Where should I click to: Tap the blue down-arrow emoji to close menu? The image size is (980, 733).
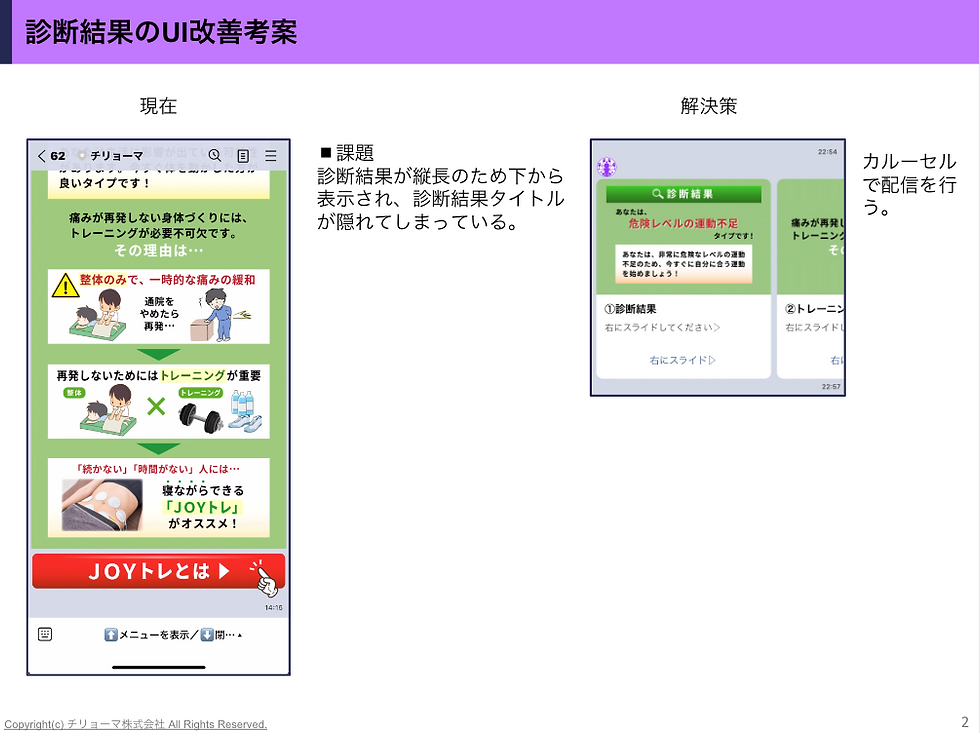click(206, 634)
